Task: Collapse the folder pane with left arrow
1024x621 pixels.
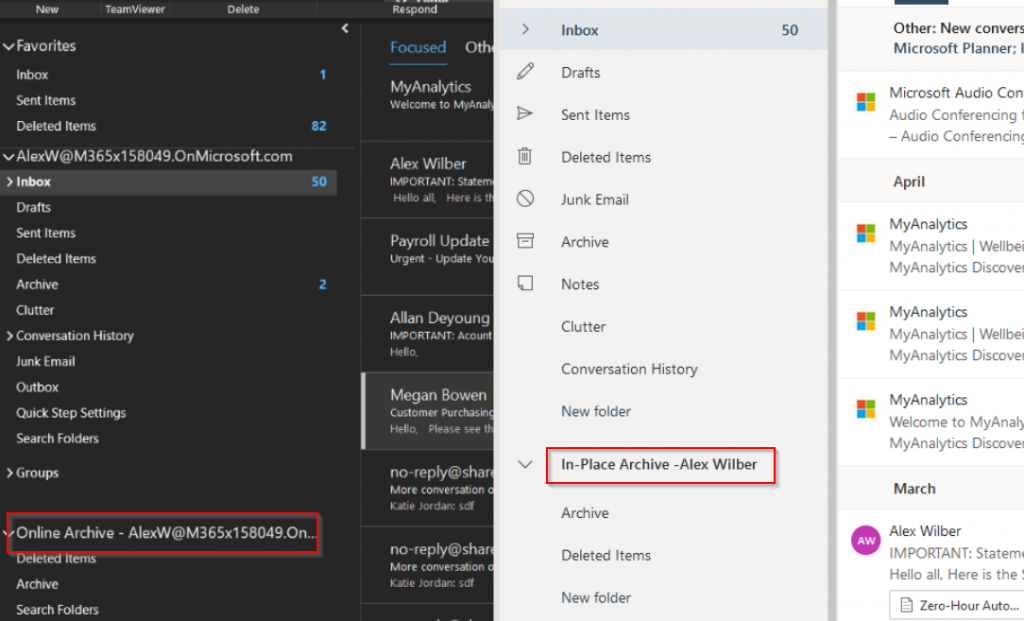Action: click(345, 28)
